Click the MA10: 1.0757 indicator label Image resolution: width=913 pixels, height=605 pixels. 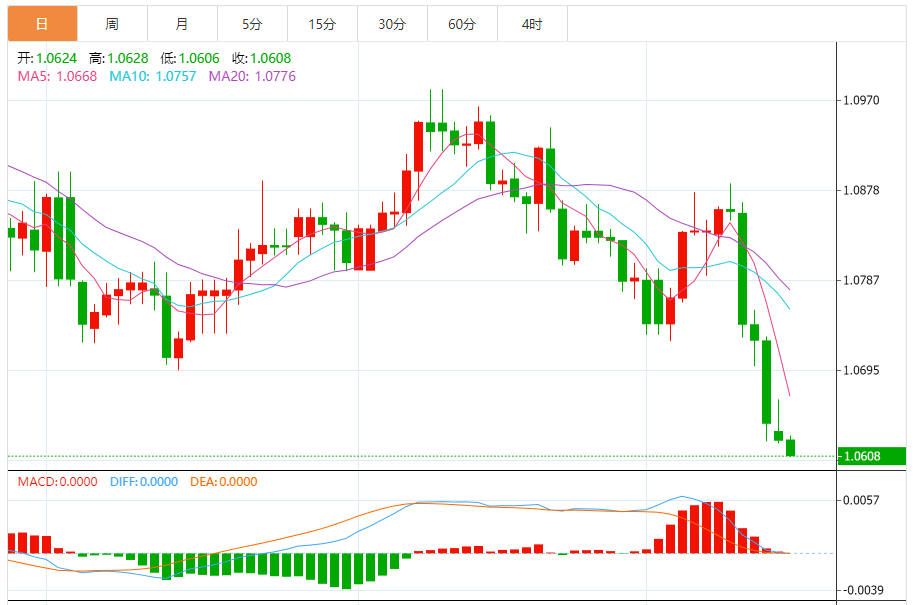(x=153, y=76)
